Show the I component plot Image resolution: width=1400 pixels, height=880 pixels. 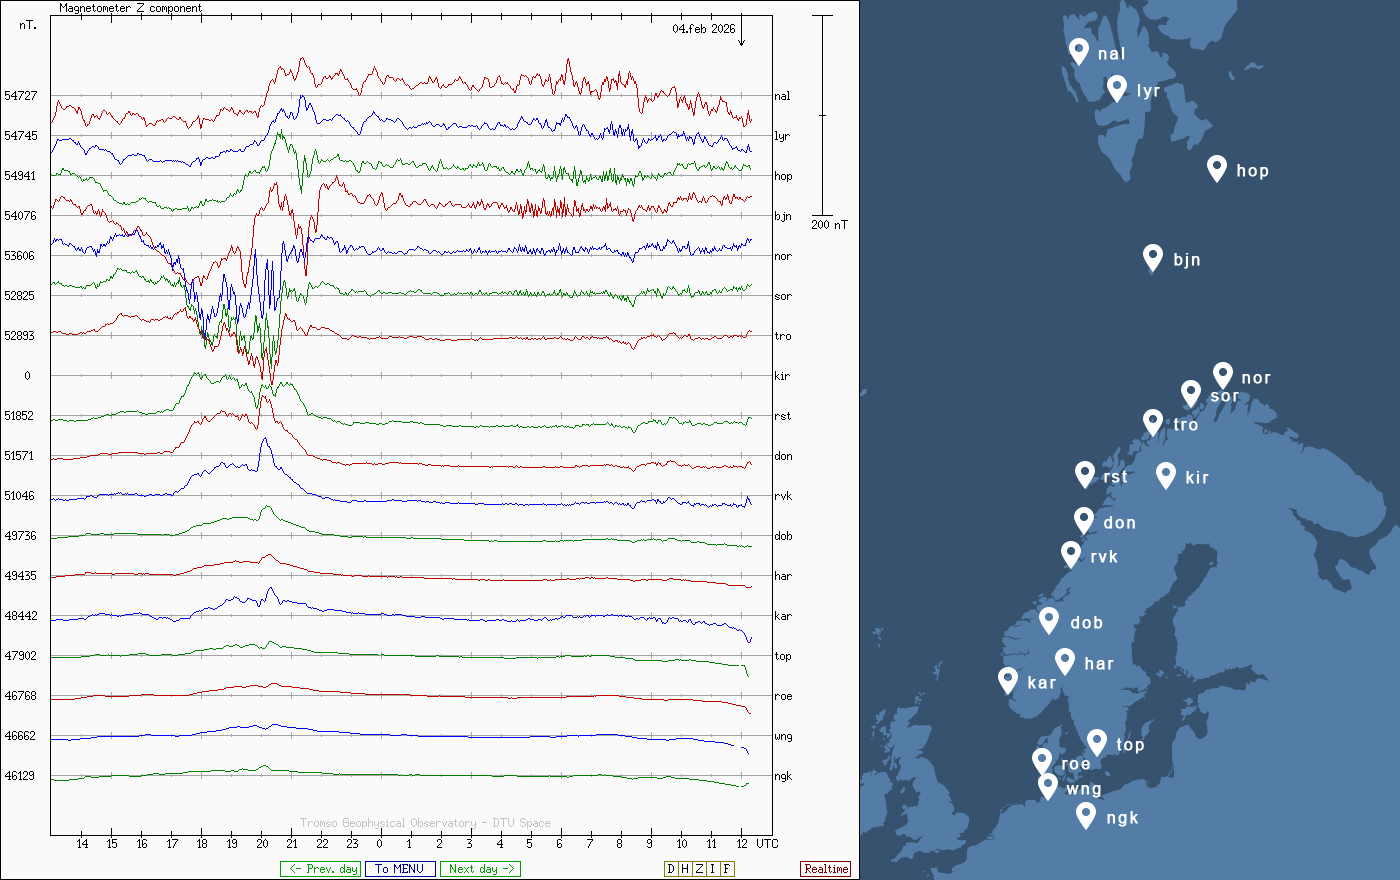[x=713, y=869]
